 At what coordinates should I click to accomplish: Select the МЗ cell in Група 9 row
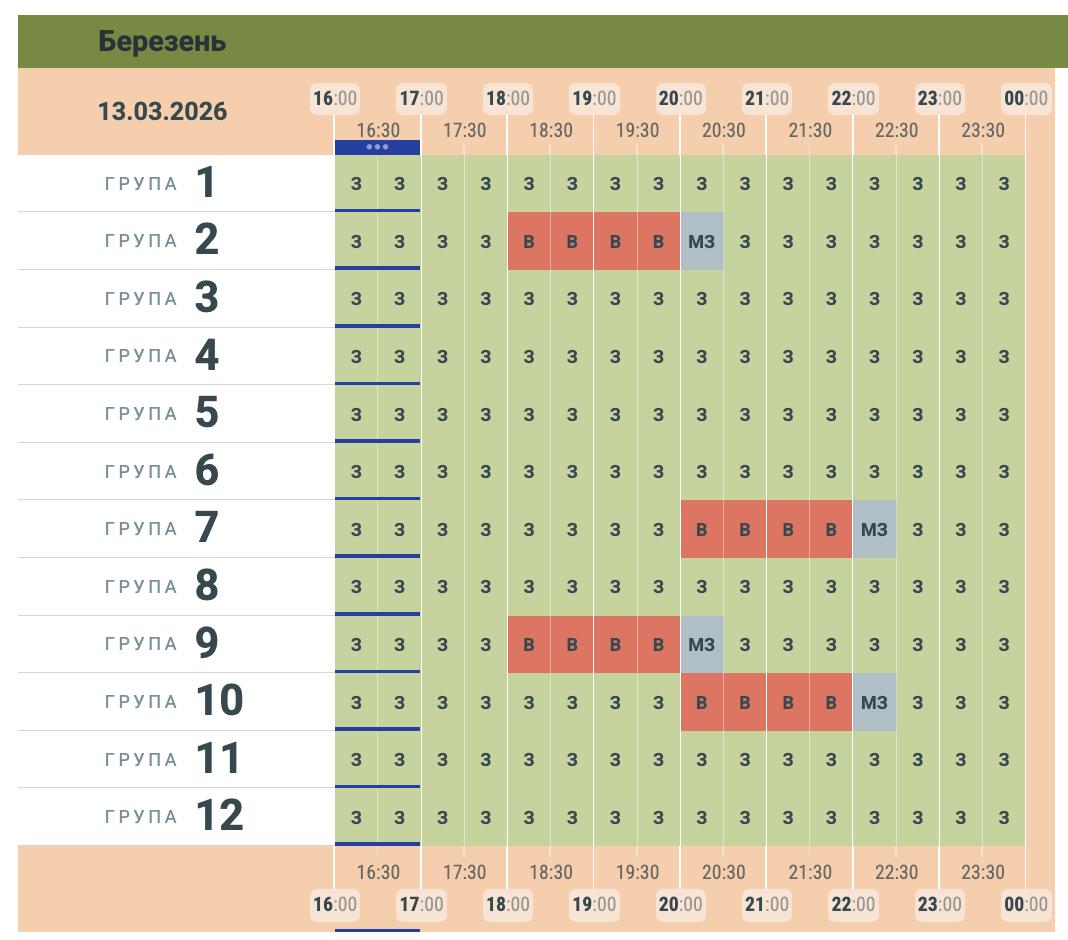tap(701, 644)
